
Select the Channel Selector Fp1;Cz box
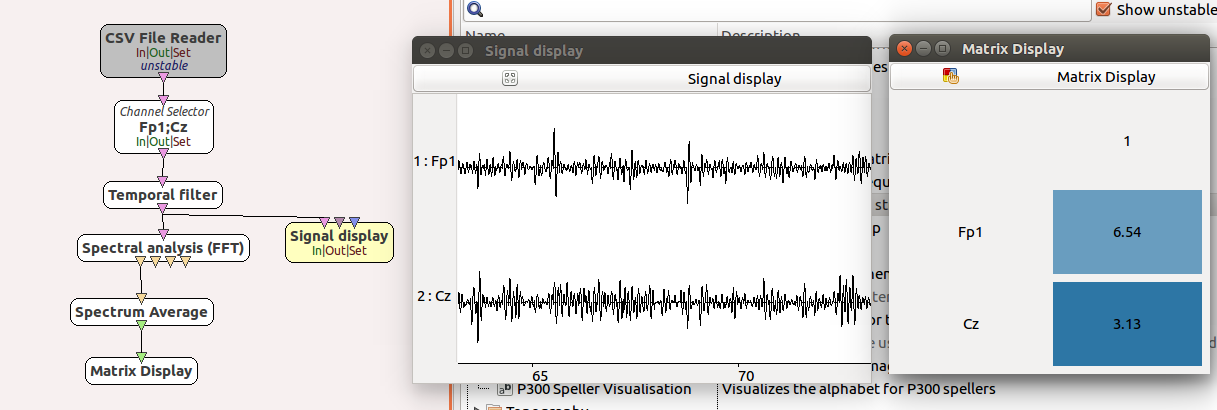[164, 127]
